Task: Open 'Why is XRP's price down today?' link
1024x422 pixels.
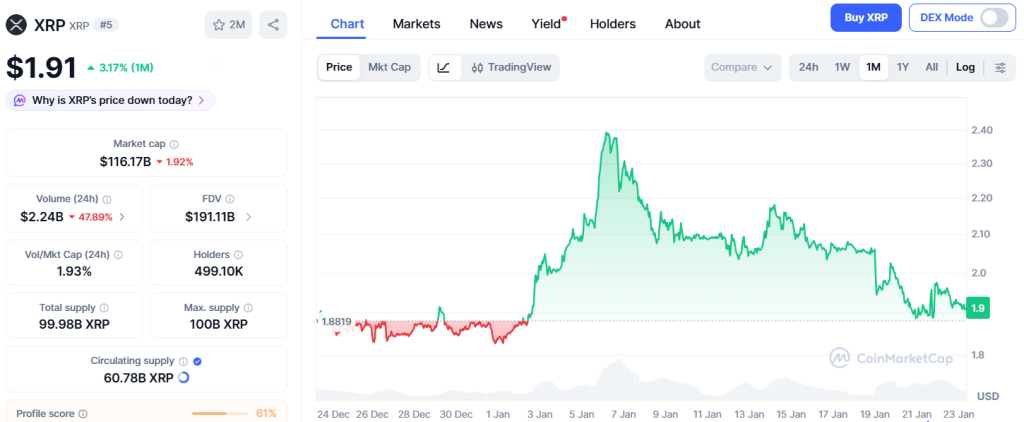Action: click(110, 100)
